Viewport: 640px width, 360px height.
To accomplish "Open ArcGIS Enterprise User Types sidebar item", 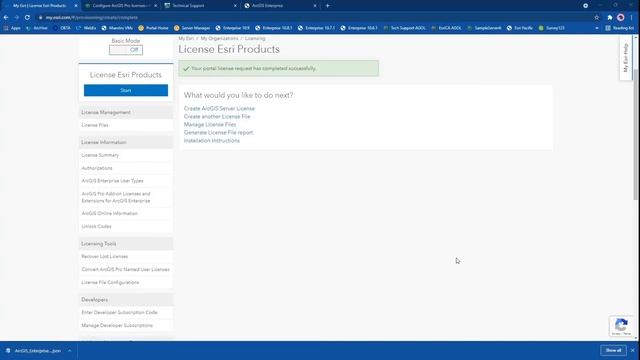I will [112, 181].
